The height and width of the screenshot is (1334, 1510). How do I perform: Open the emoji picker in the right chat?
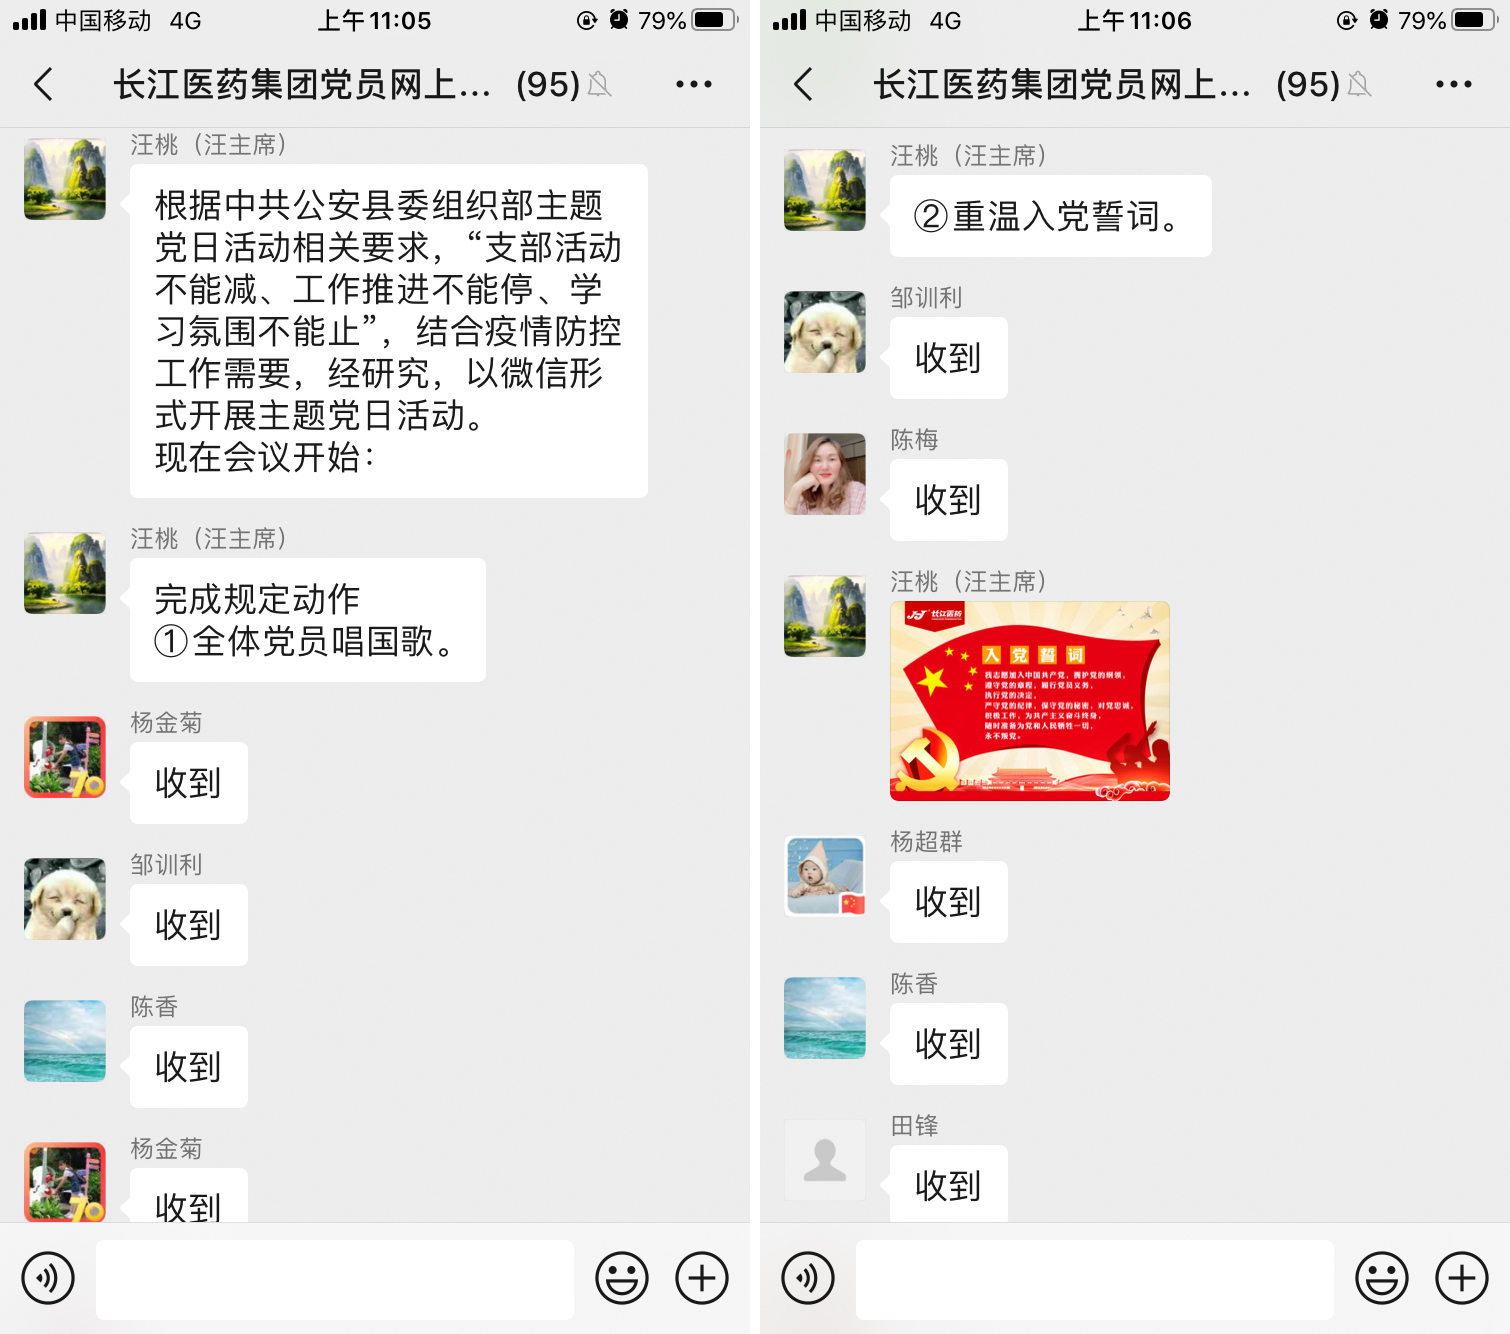point(1382,1278)
